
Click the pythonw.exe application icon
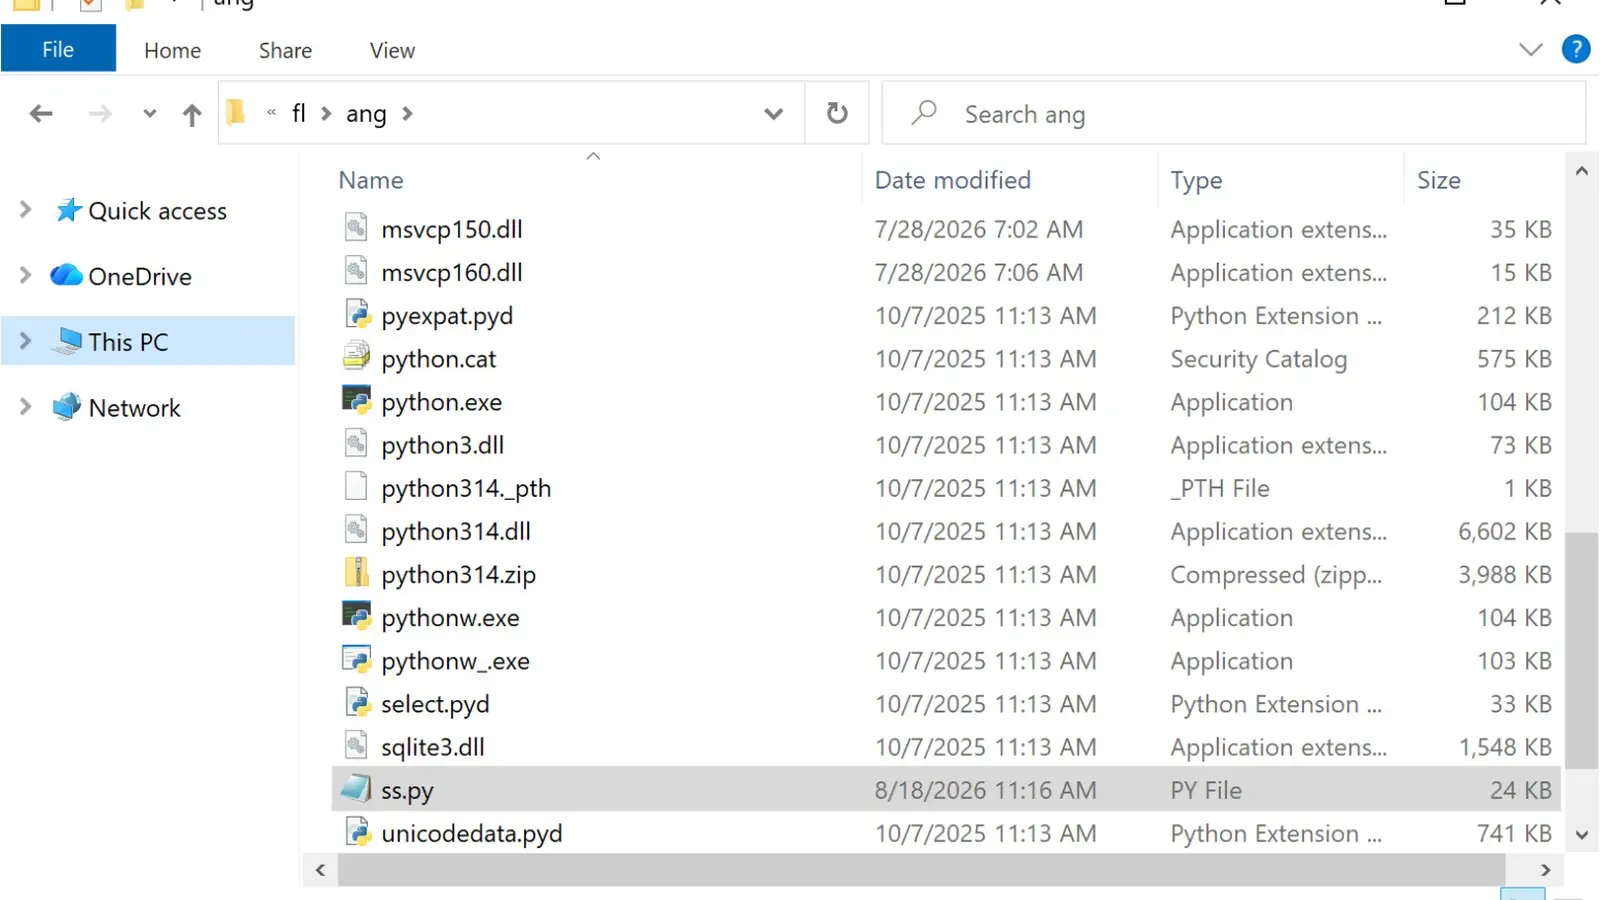[356, 616]
